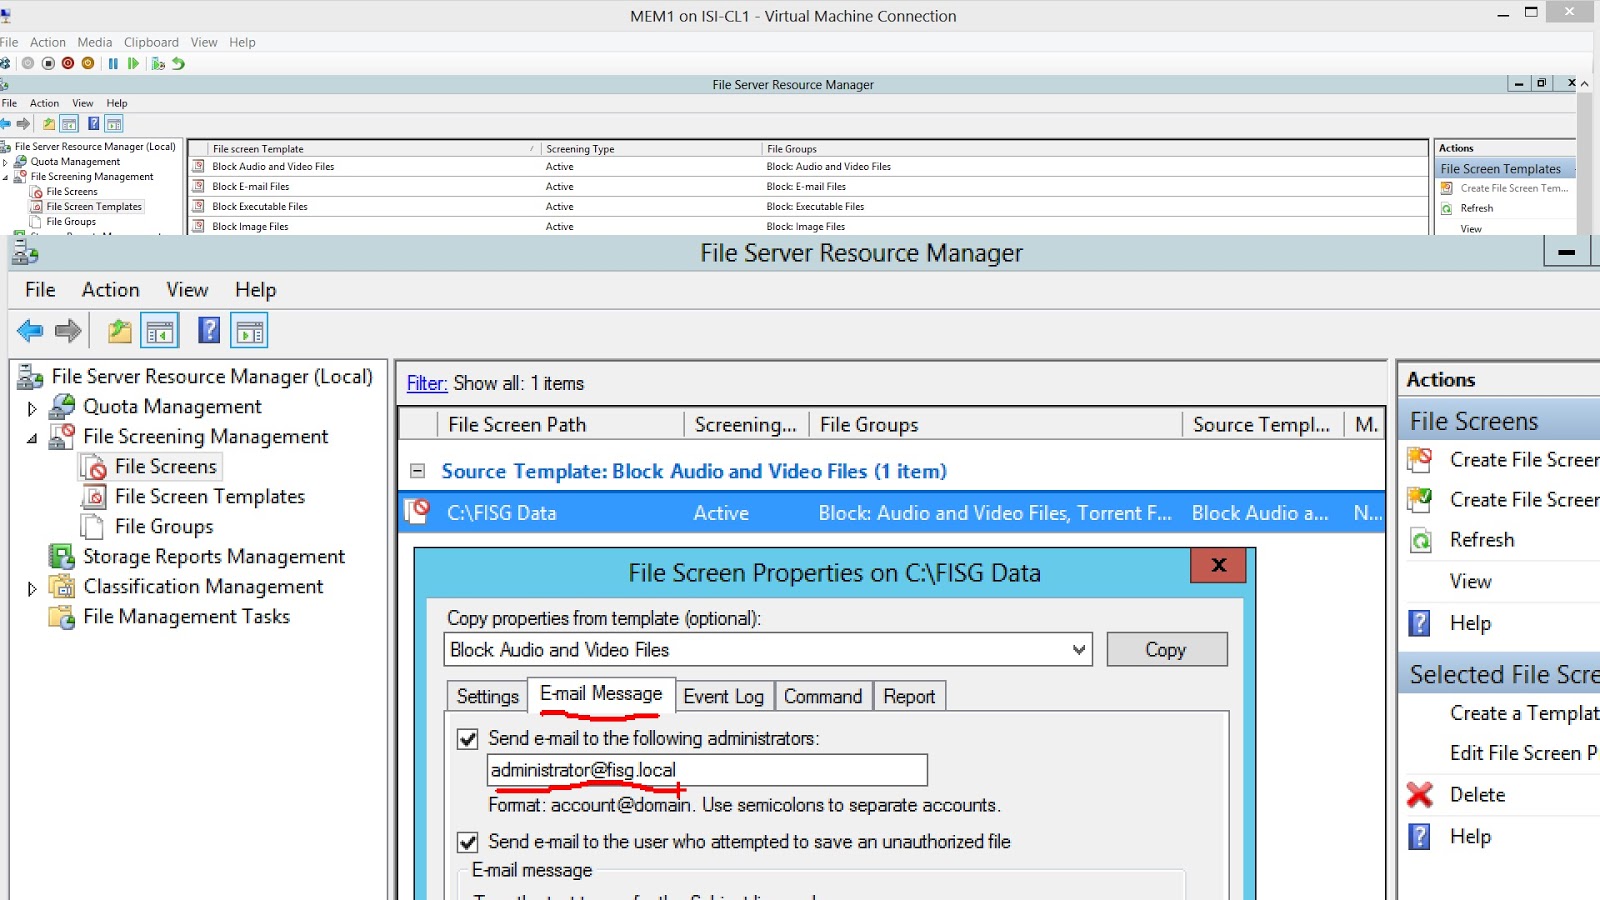This screenshot has width=1600, height=900.
Task: Switch to the Event Log tab
Action: pyautogui.click(x=724, y=696)
